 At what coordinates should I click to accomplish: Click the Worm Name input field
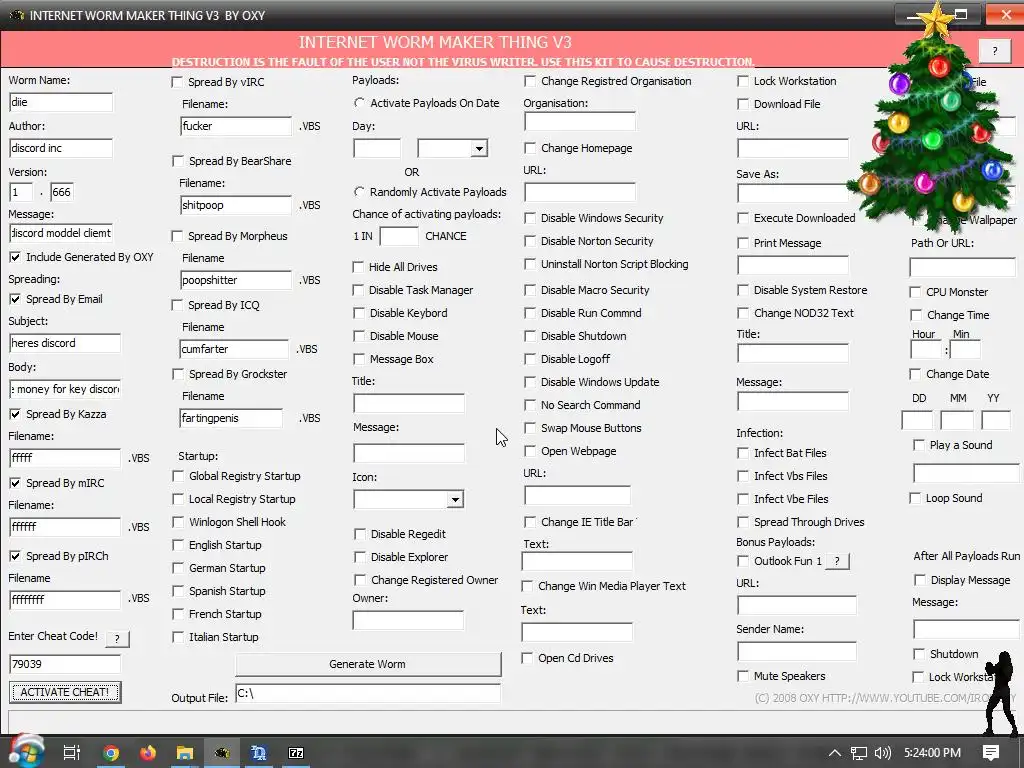[61, 102]
